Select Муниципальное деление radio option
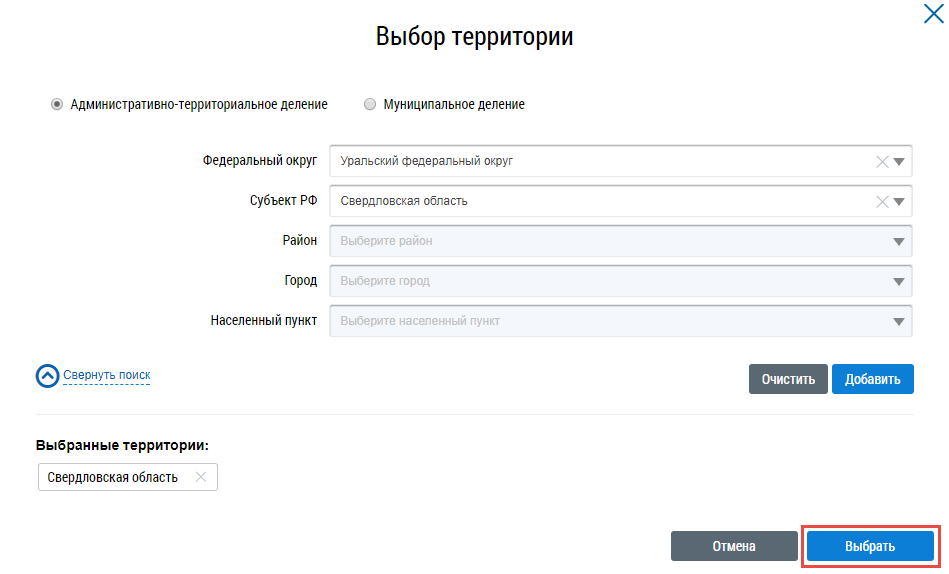Viewport: 949px width, 574px height. pos(370,104)
